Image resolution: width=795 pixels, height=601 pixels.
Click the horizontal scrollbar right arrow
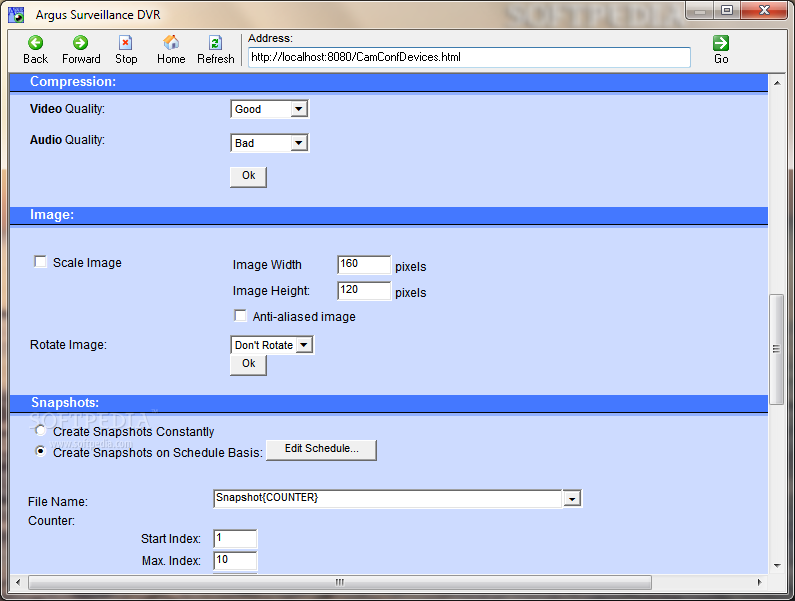click(759, 582)
